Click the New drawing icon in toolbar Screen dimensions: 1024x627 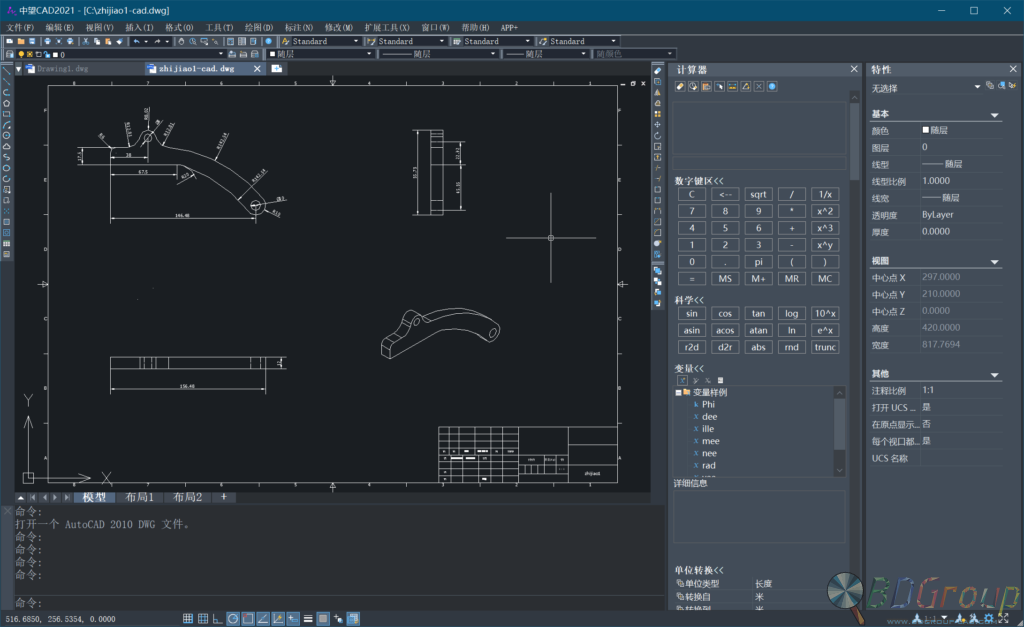[x=10, y=41]
